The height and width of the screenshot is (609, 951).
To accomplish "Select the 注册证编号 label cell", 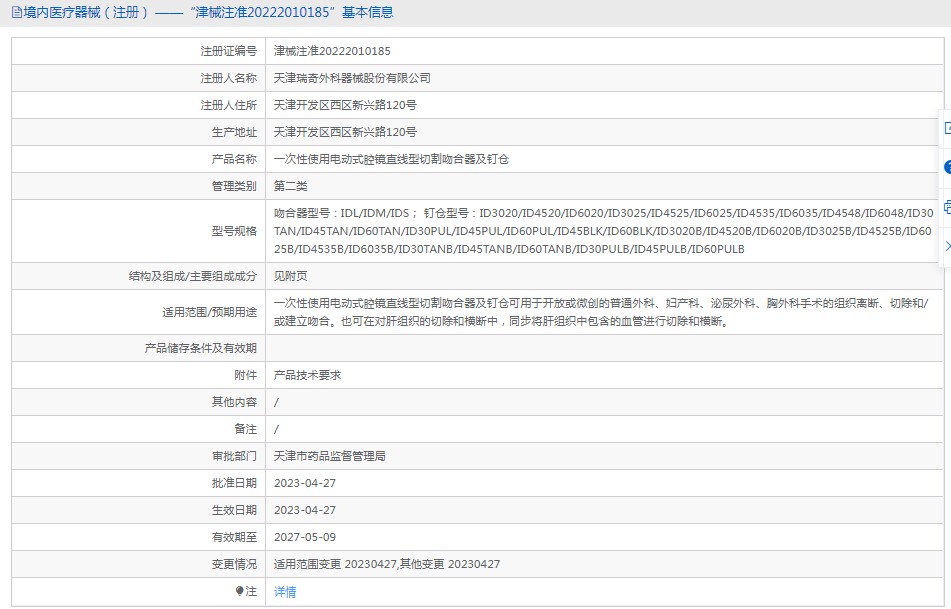I will (x=138, y=51).
